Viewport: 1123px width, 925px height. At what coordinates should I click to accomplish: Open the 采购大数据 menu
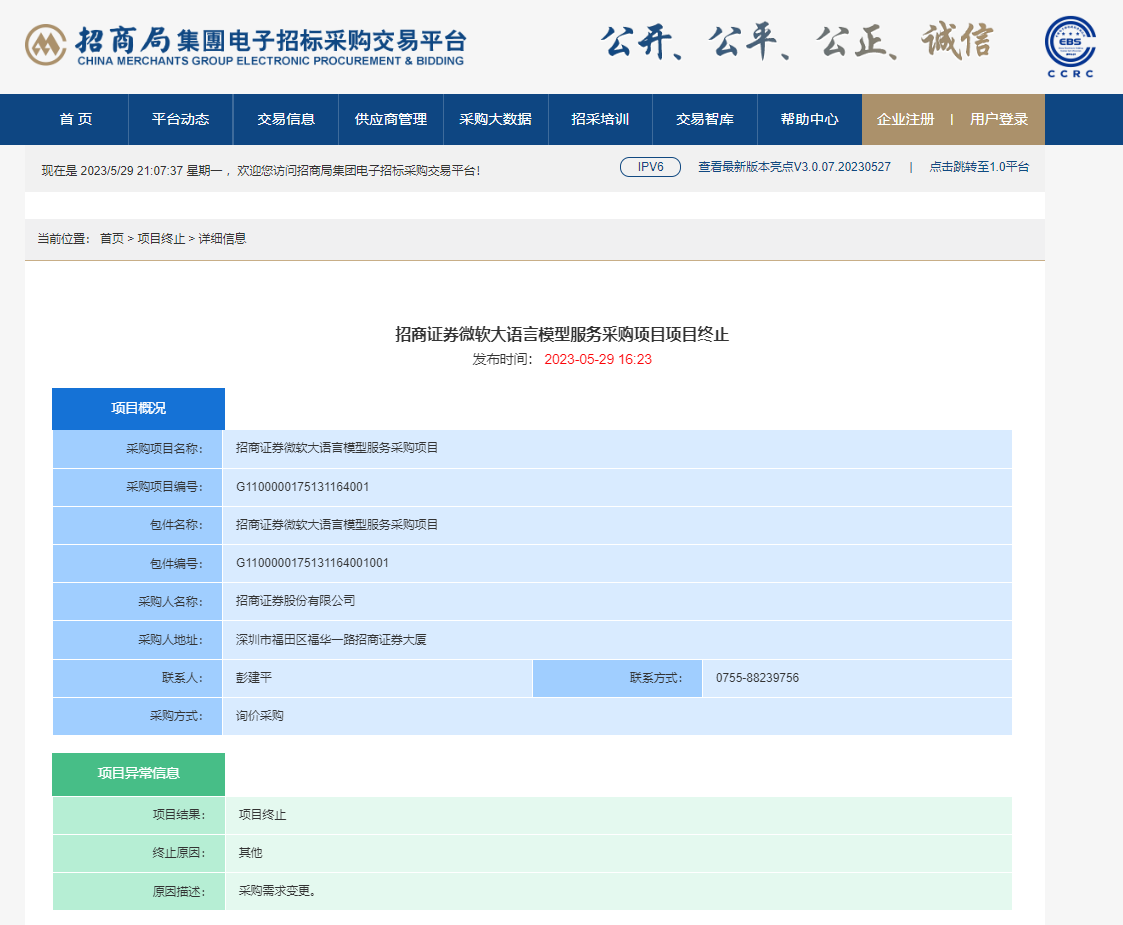coord(496,119)
